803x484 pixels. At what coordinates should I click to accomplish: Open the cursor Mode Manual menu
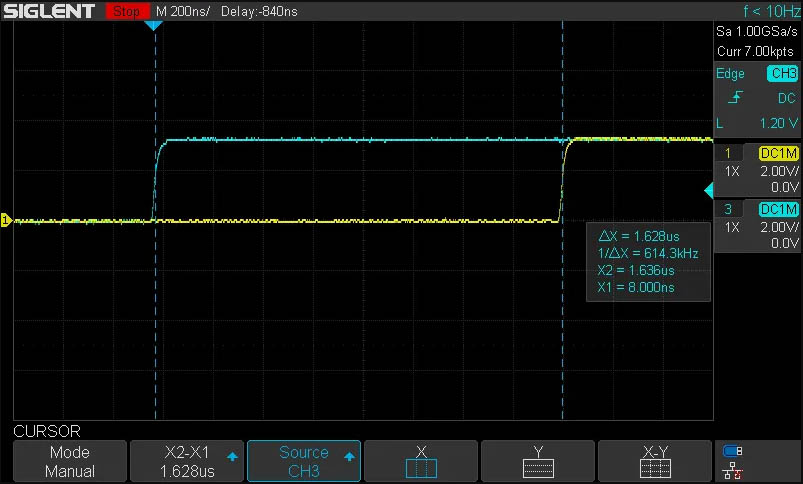click(x=70, y=461)
